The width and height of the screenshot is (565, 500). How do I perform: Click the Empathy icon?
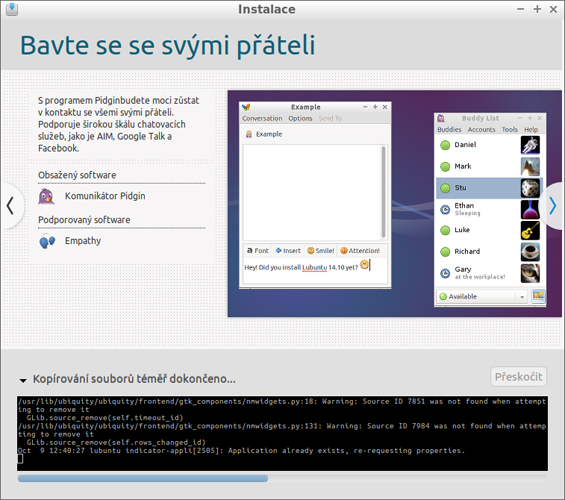pos(47,241)
